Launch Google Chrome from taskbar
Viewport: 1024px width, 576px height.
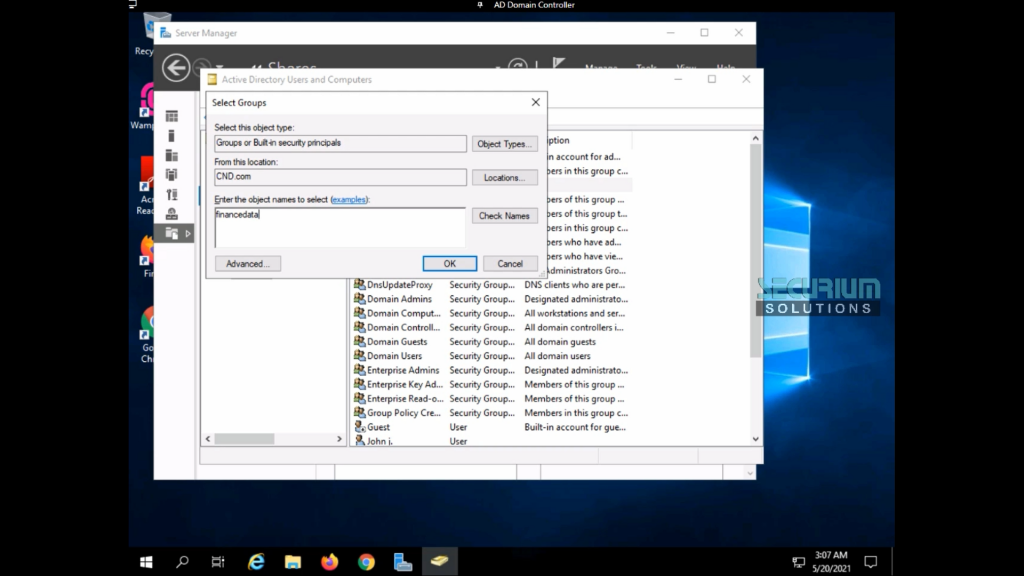point(366,562)
